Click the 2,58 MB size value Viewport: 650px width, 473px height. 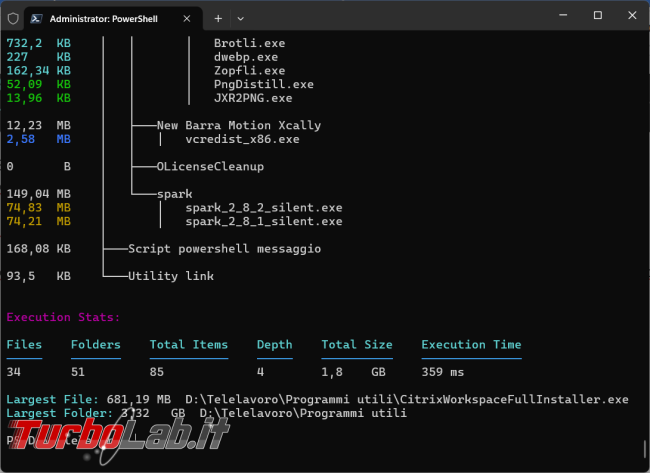pyautogui.click(x=39, y=139)
